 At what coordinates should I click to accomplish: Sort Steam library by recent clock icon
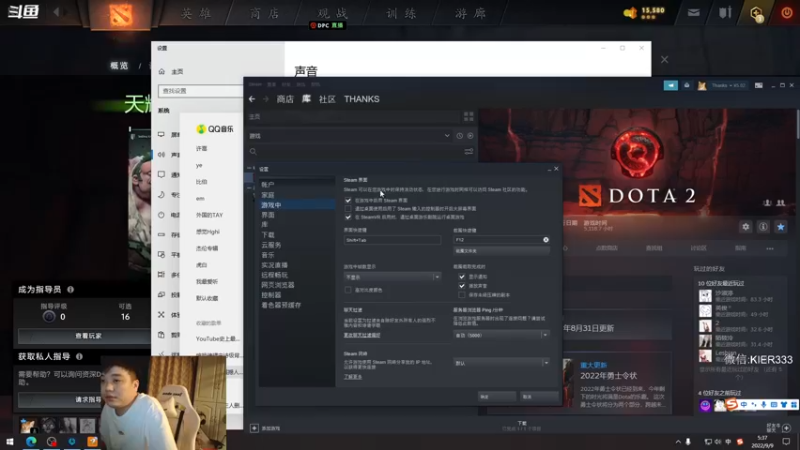click(x=460, y=136)
